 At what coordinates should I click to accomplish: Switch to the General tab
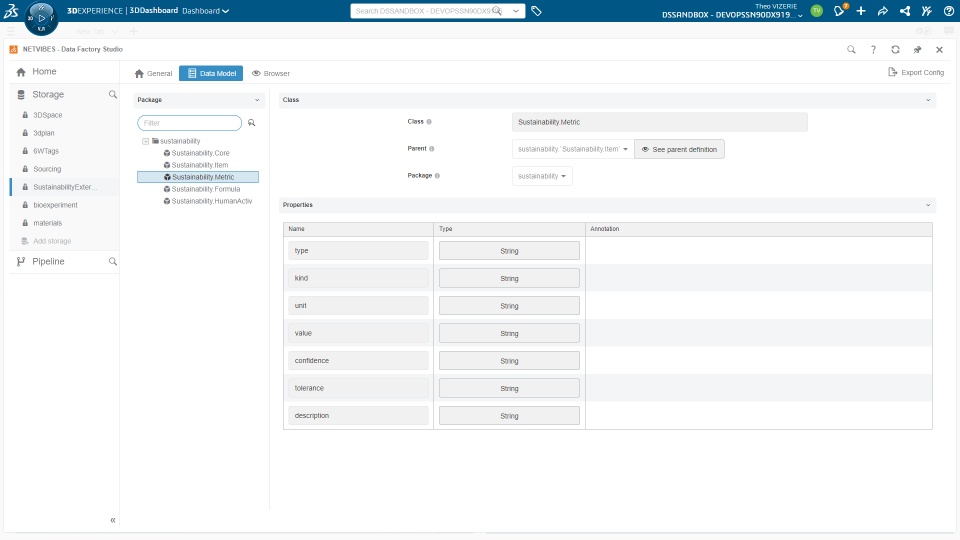tap(154, 73)
